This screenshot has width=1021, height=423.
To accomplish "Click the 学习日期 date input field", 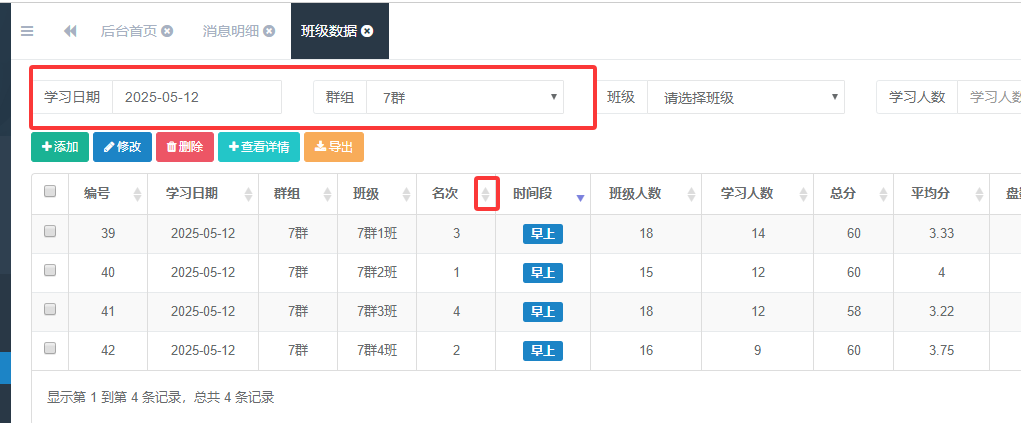I will (196, 97).
